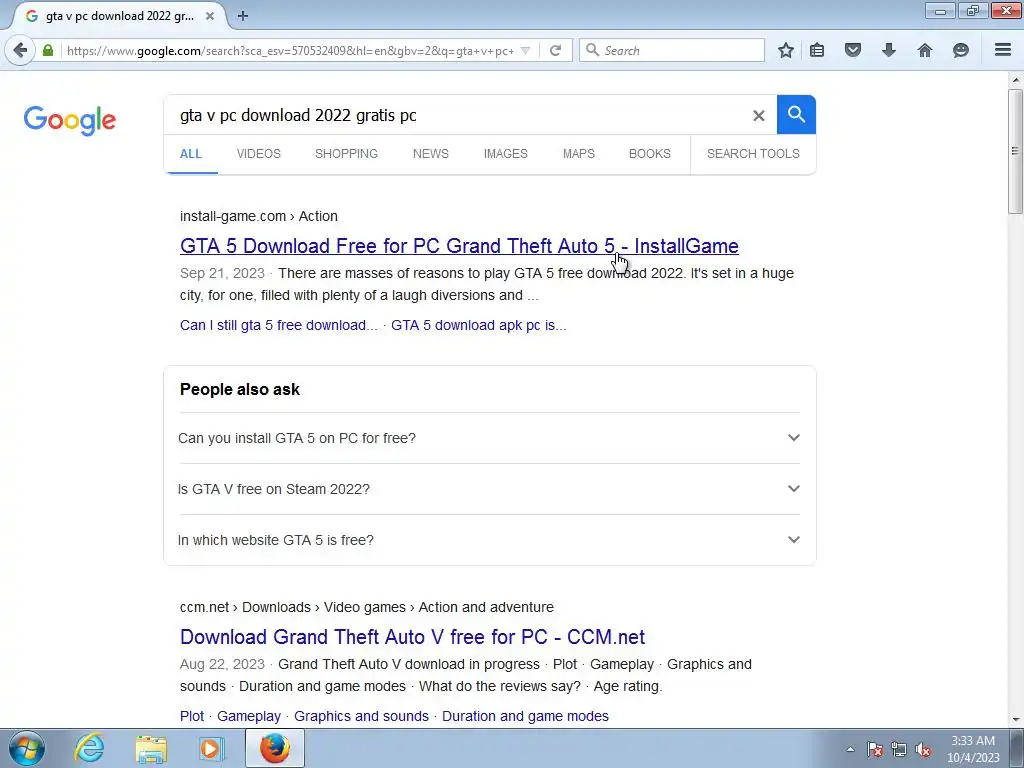1024x768 pixels.
Task: Click the Google logo
Action: [69, 120]
